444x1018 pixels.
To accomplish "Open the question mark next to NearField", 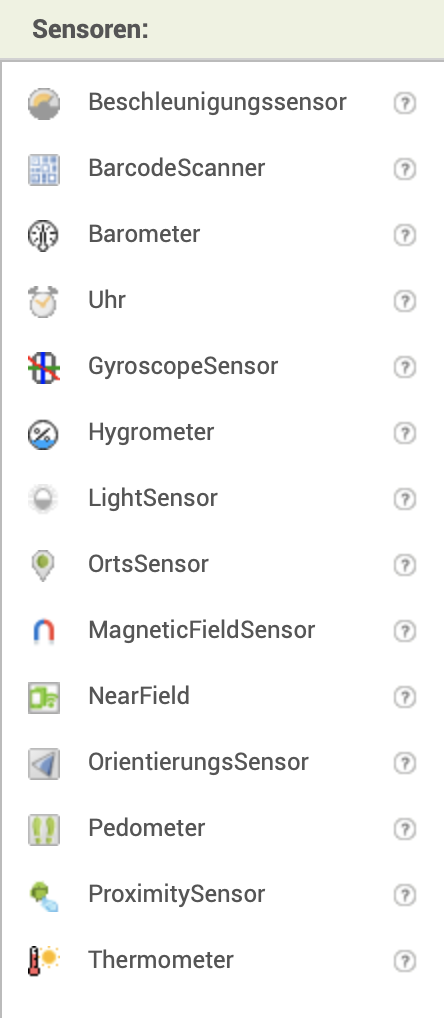I will (x=404, y=697).
